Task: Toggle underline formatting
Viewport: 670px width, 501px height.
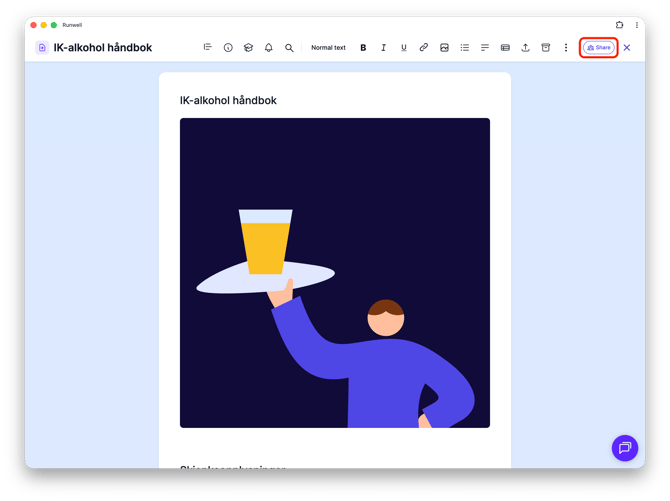Action: (404, 47)
